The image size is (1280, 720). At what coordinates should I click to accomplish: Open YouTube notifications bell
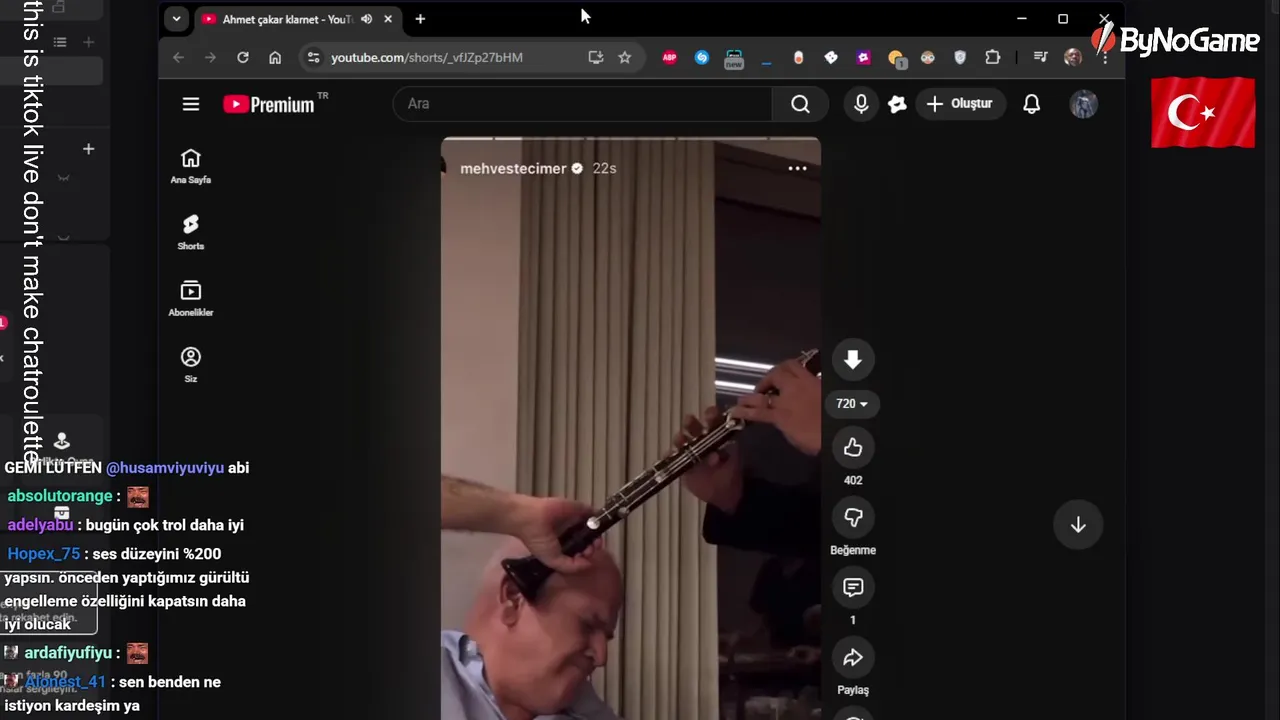click(1032, 104)
